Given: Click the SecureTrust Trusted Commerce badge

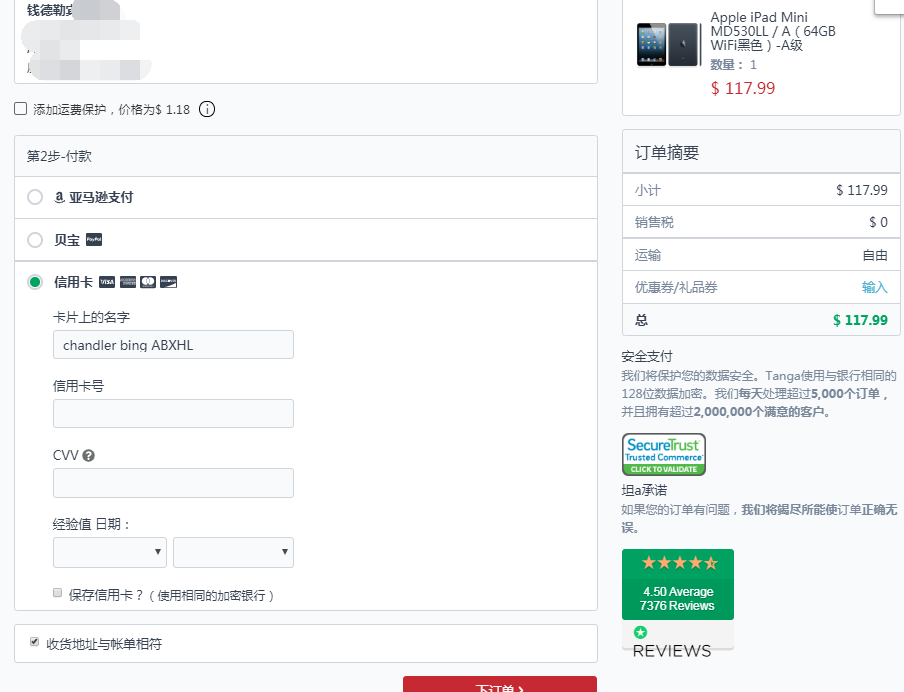Looking at the screenshot, I should tap(664, 454).
